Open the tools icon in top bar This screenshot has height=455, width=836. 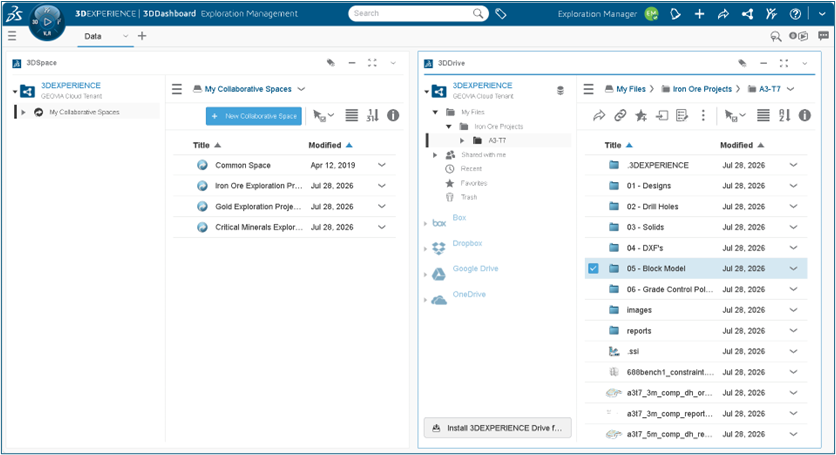771,14
